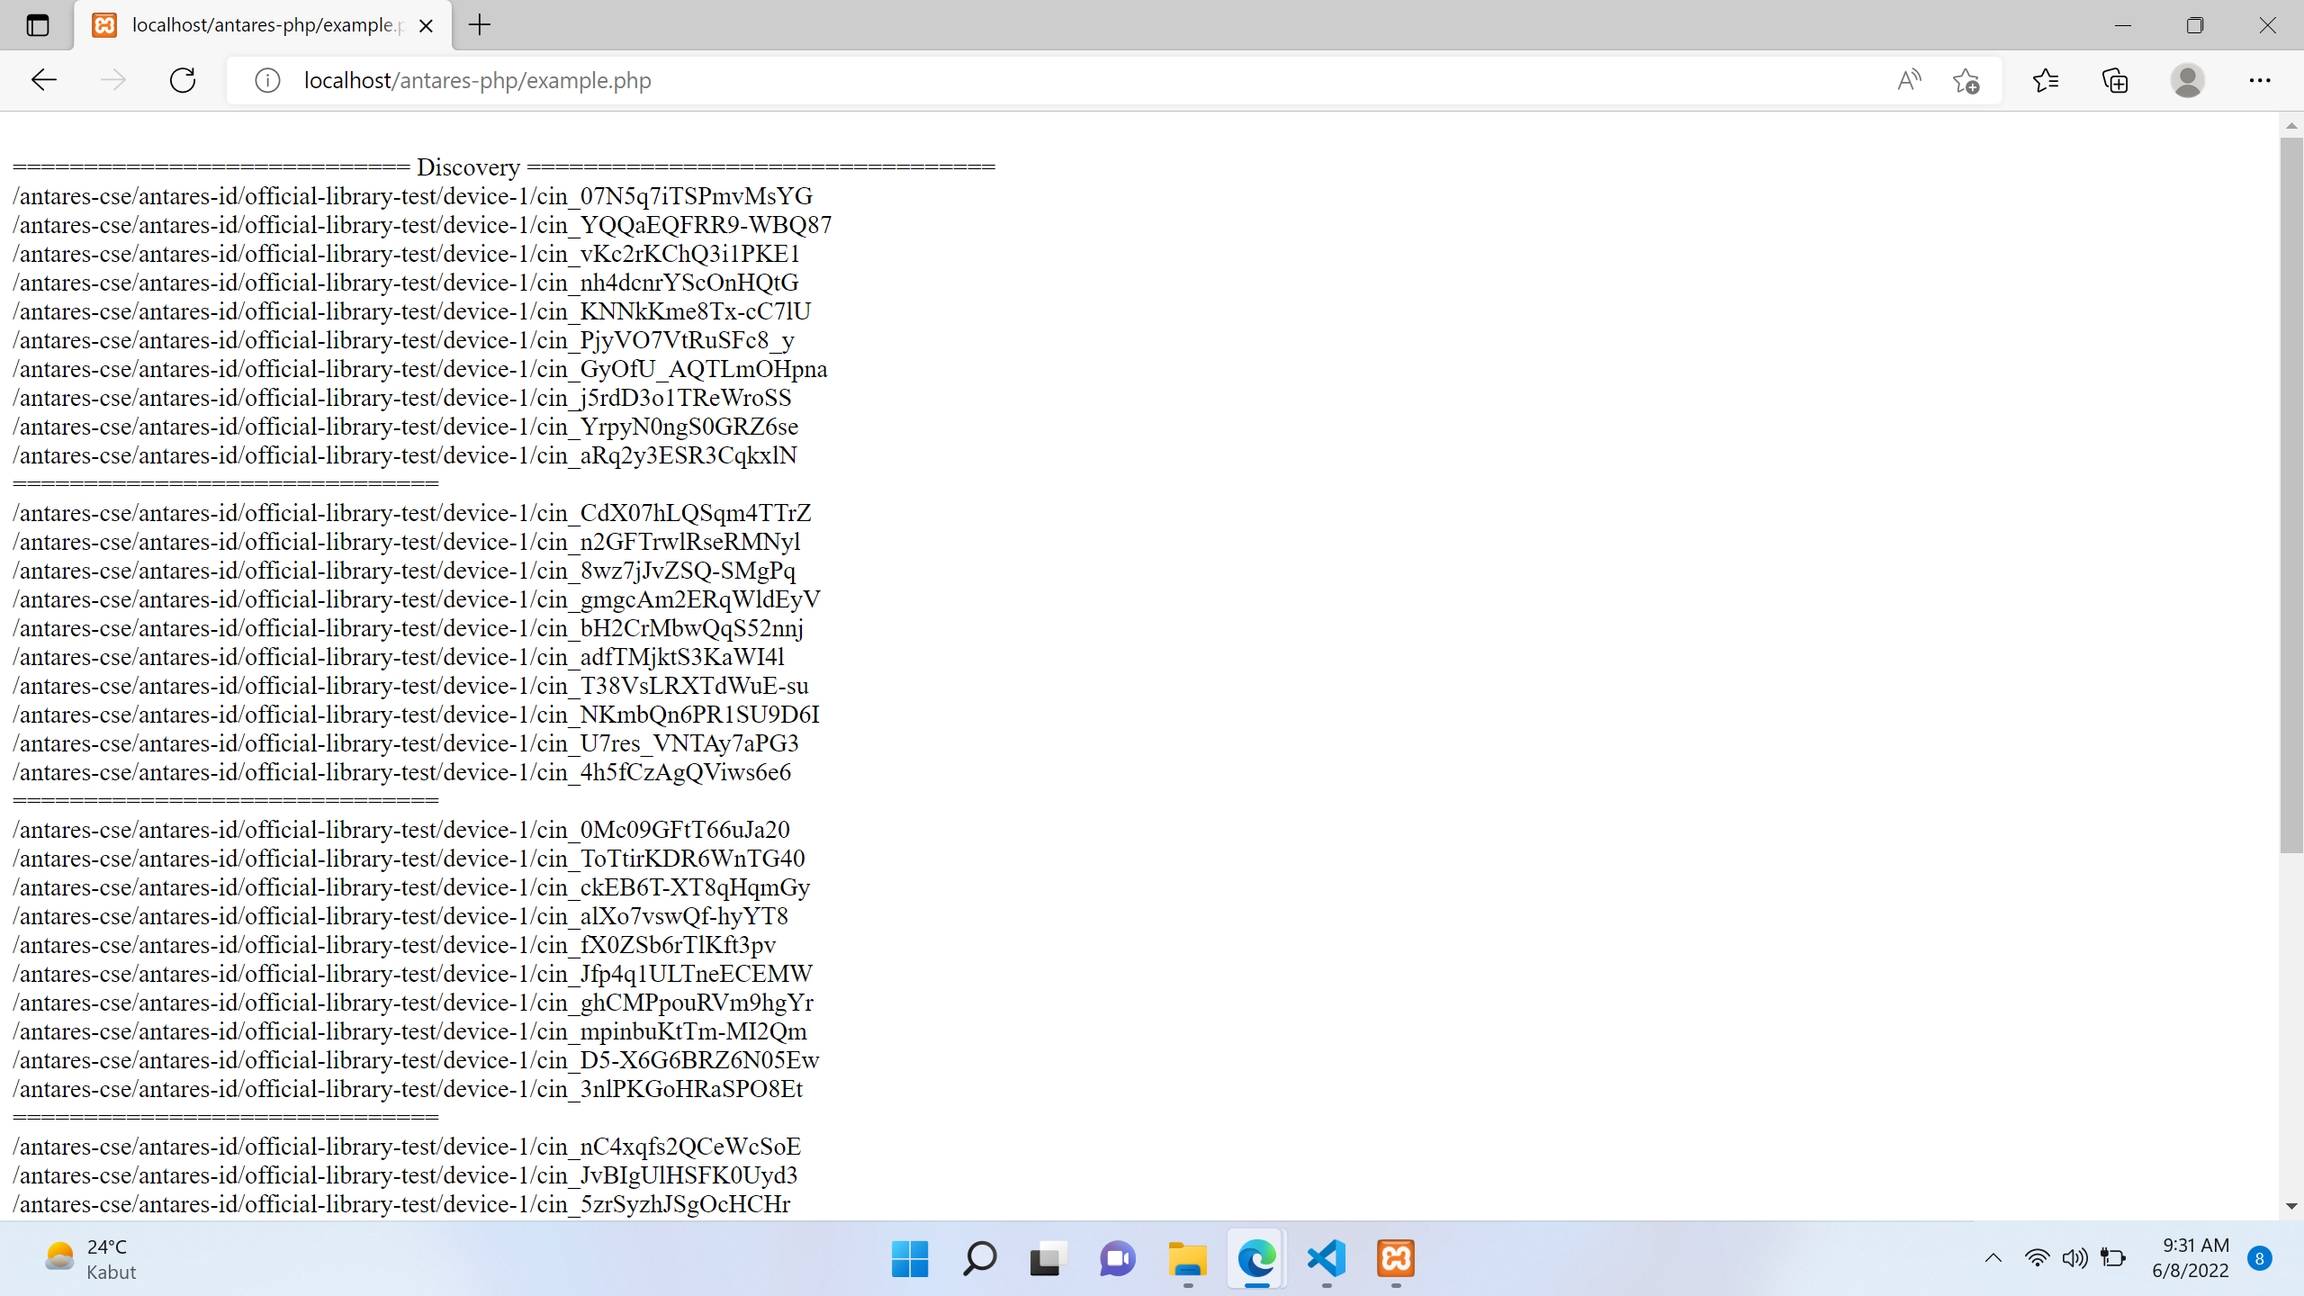
Task: Add this page to favorites
Action: (1966, 80)
